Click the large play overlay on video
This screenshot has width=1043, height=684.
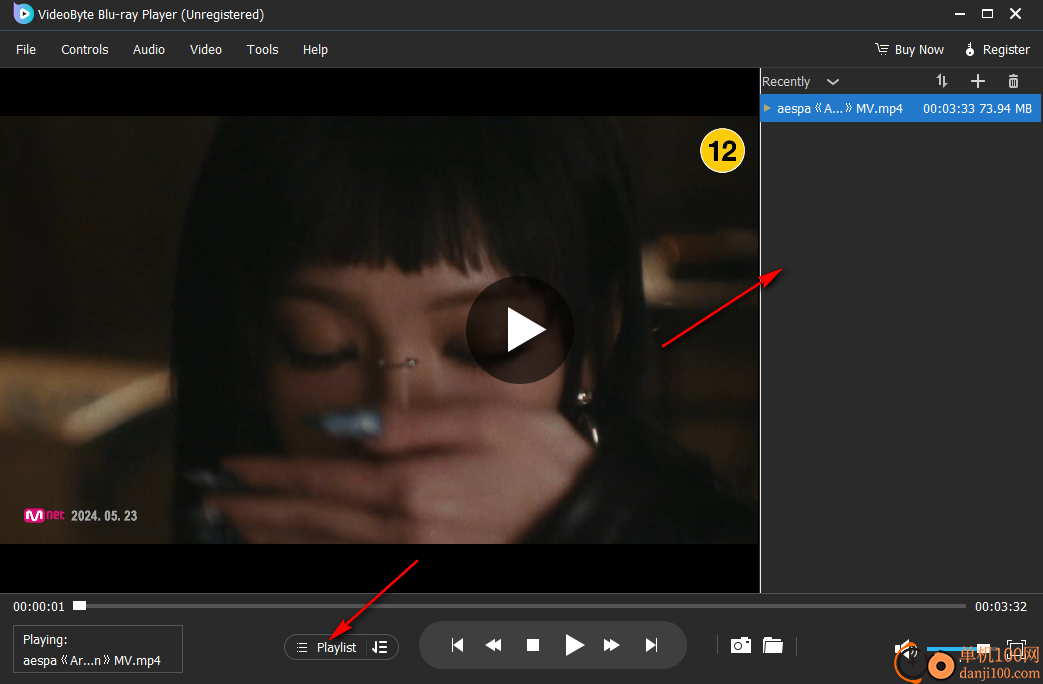coord(520,329)
